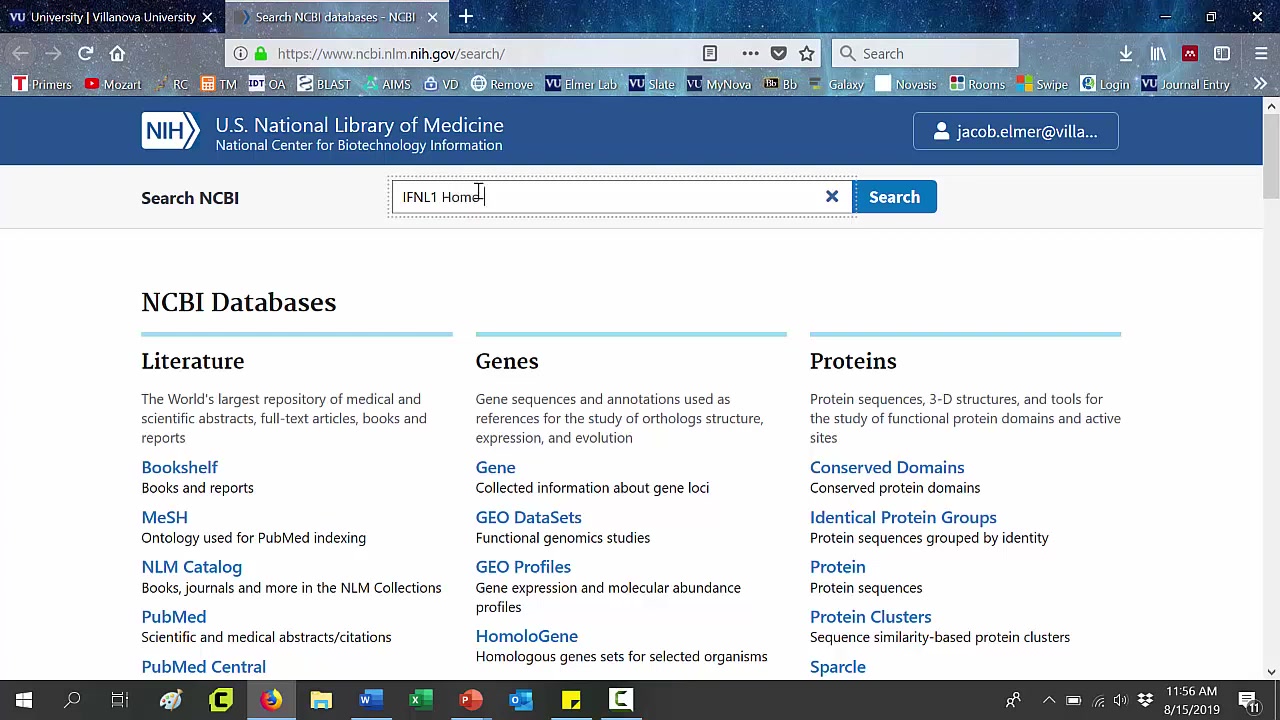Go to the Firefox home page

(x=117, y=54)
